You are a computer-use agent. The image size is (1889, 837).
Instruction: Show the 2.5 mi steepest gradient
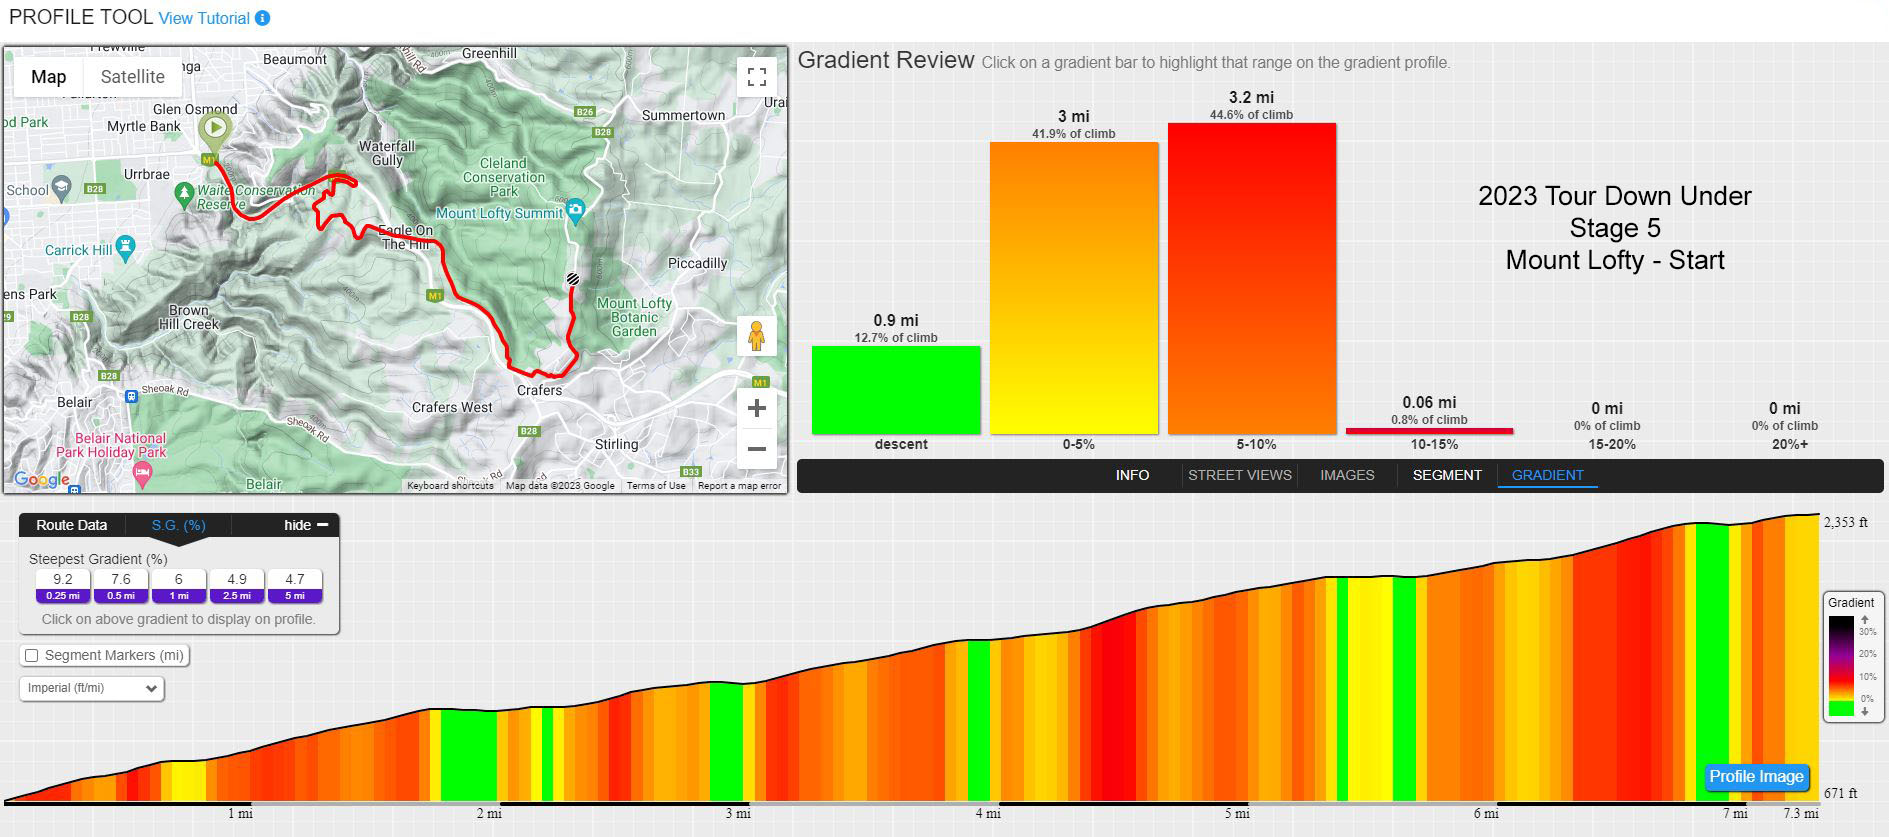pos(237,596)
